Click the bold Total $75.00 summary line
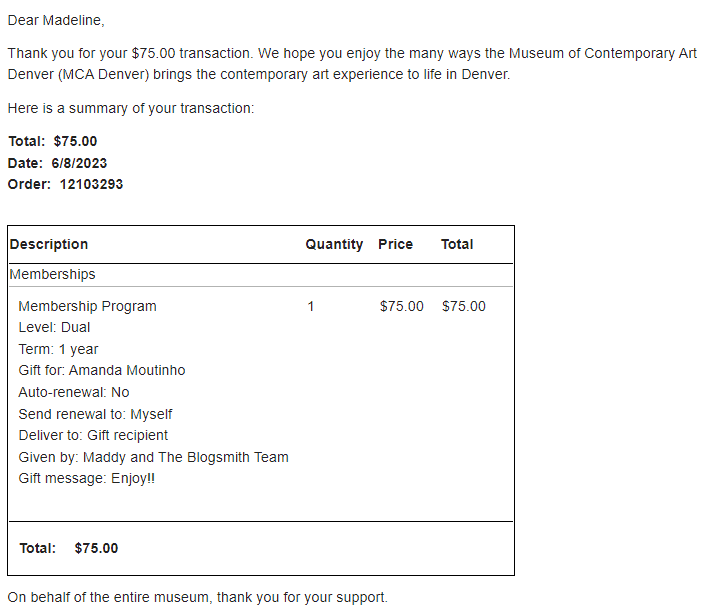 [53, 141]
